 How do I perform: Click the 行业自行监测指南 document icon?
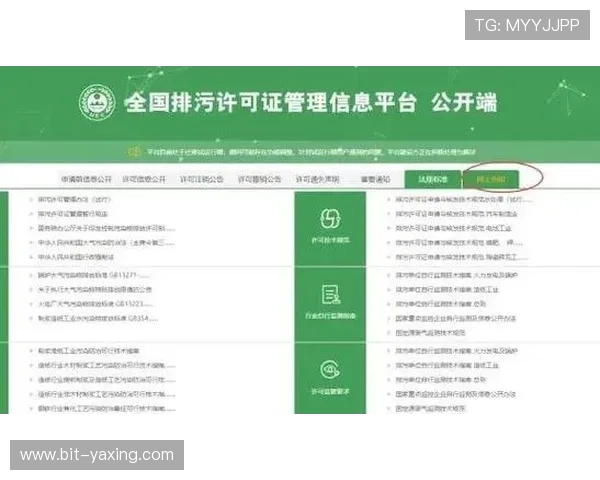pyautogui.click(x=331, y=294)
